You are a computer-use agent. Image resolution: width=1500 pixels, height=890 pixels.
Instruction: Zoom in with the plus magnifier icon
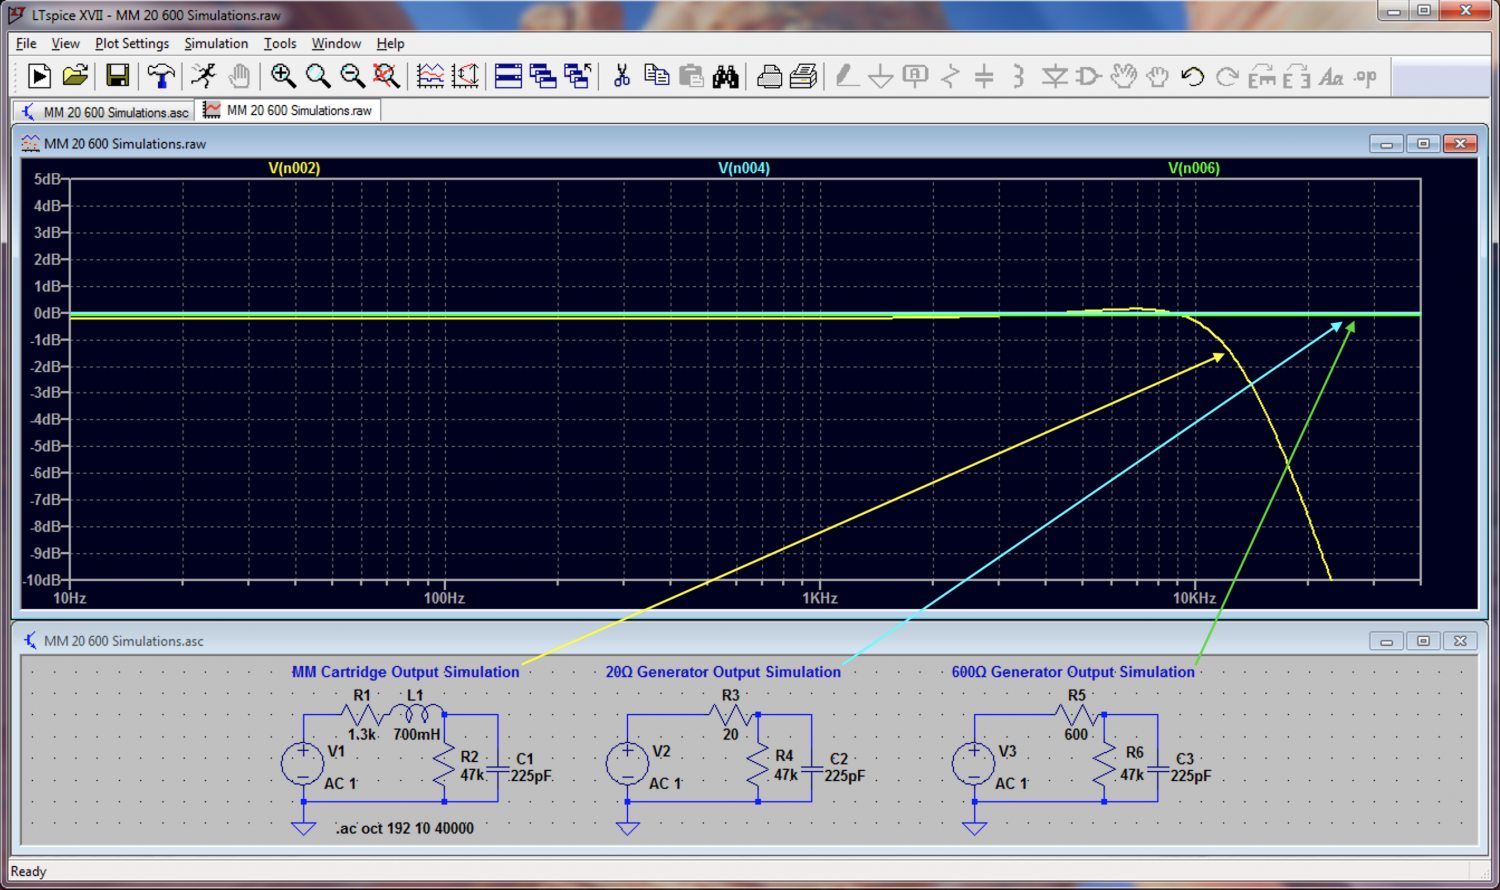click(x=283, y=76)
